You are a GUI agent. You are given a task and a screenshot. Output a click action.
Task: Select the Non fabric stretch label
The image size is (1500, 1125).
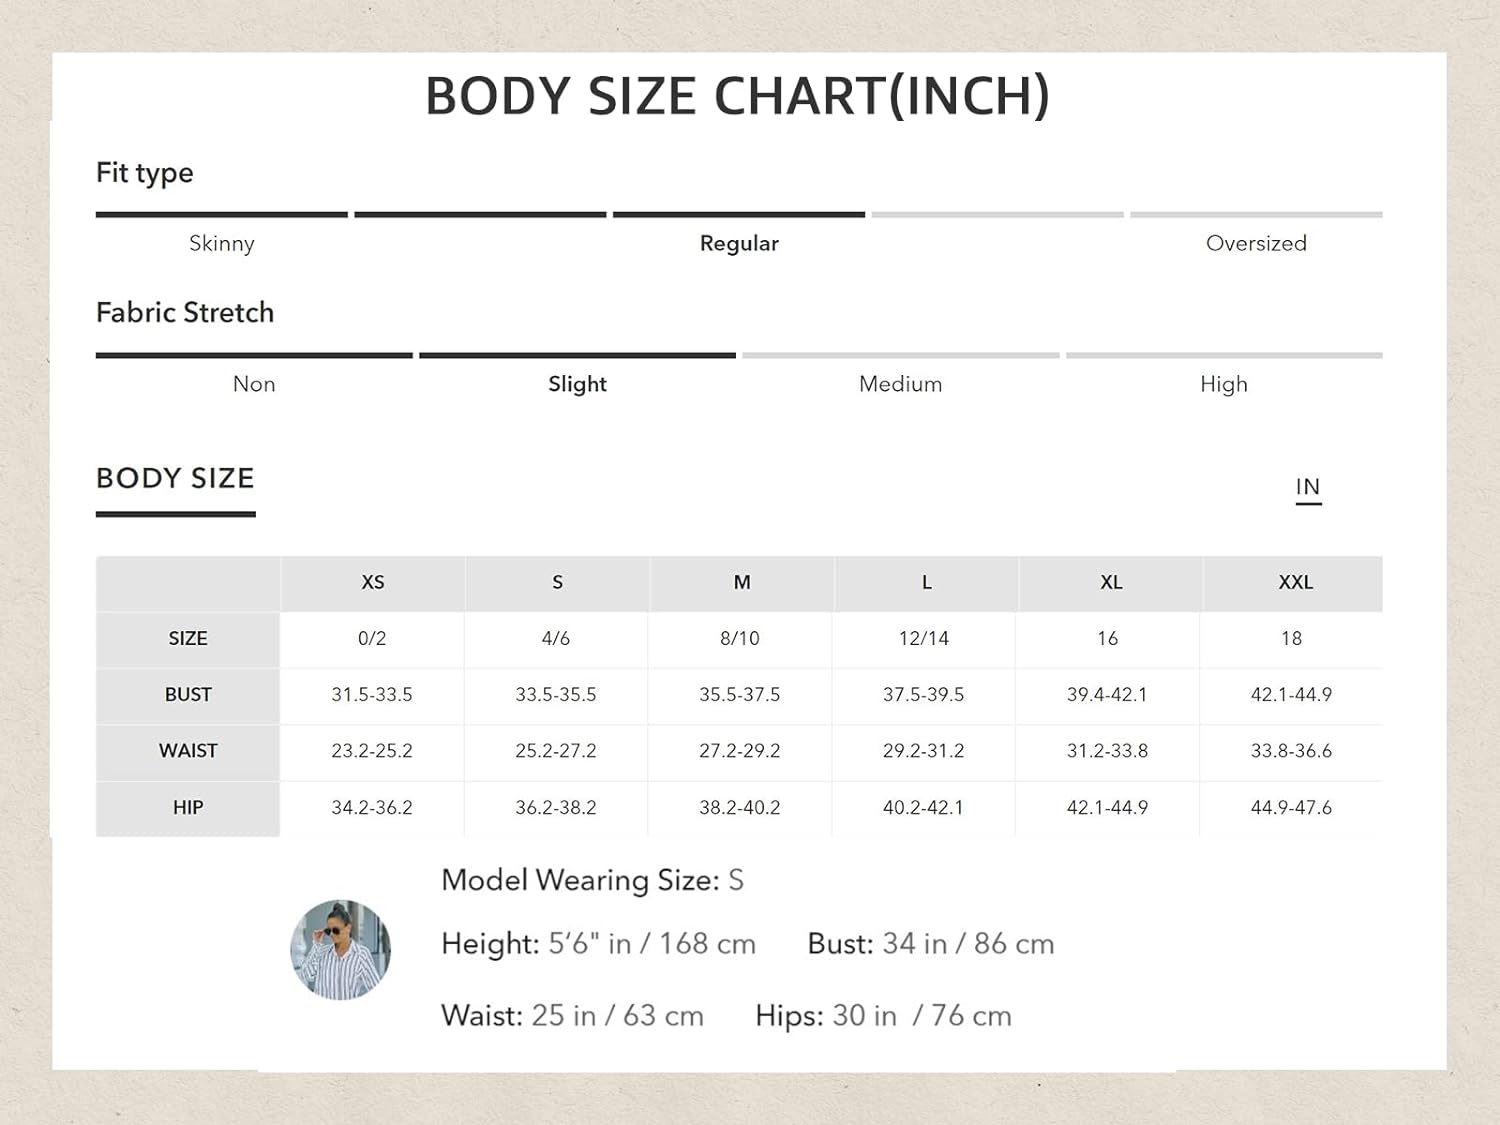click(254, 384)
